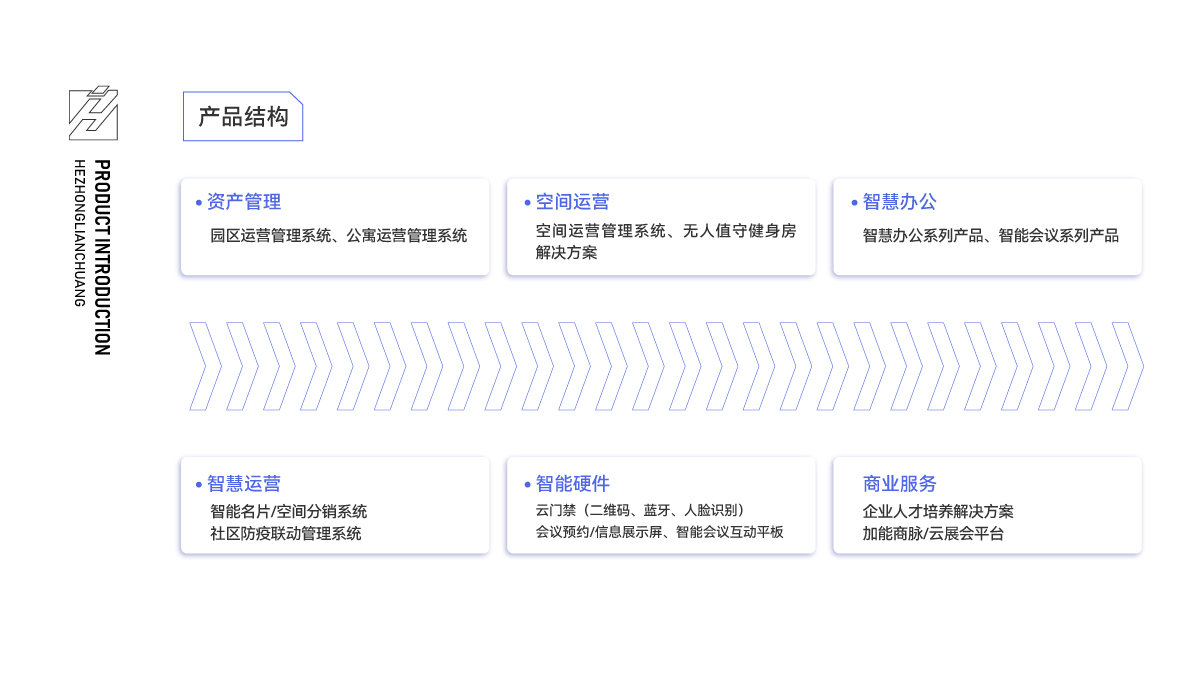This screenshot has height=684, width=1200.
Task: Click the HZ company logo
Action: [93, 113]
